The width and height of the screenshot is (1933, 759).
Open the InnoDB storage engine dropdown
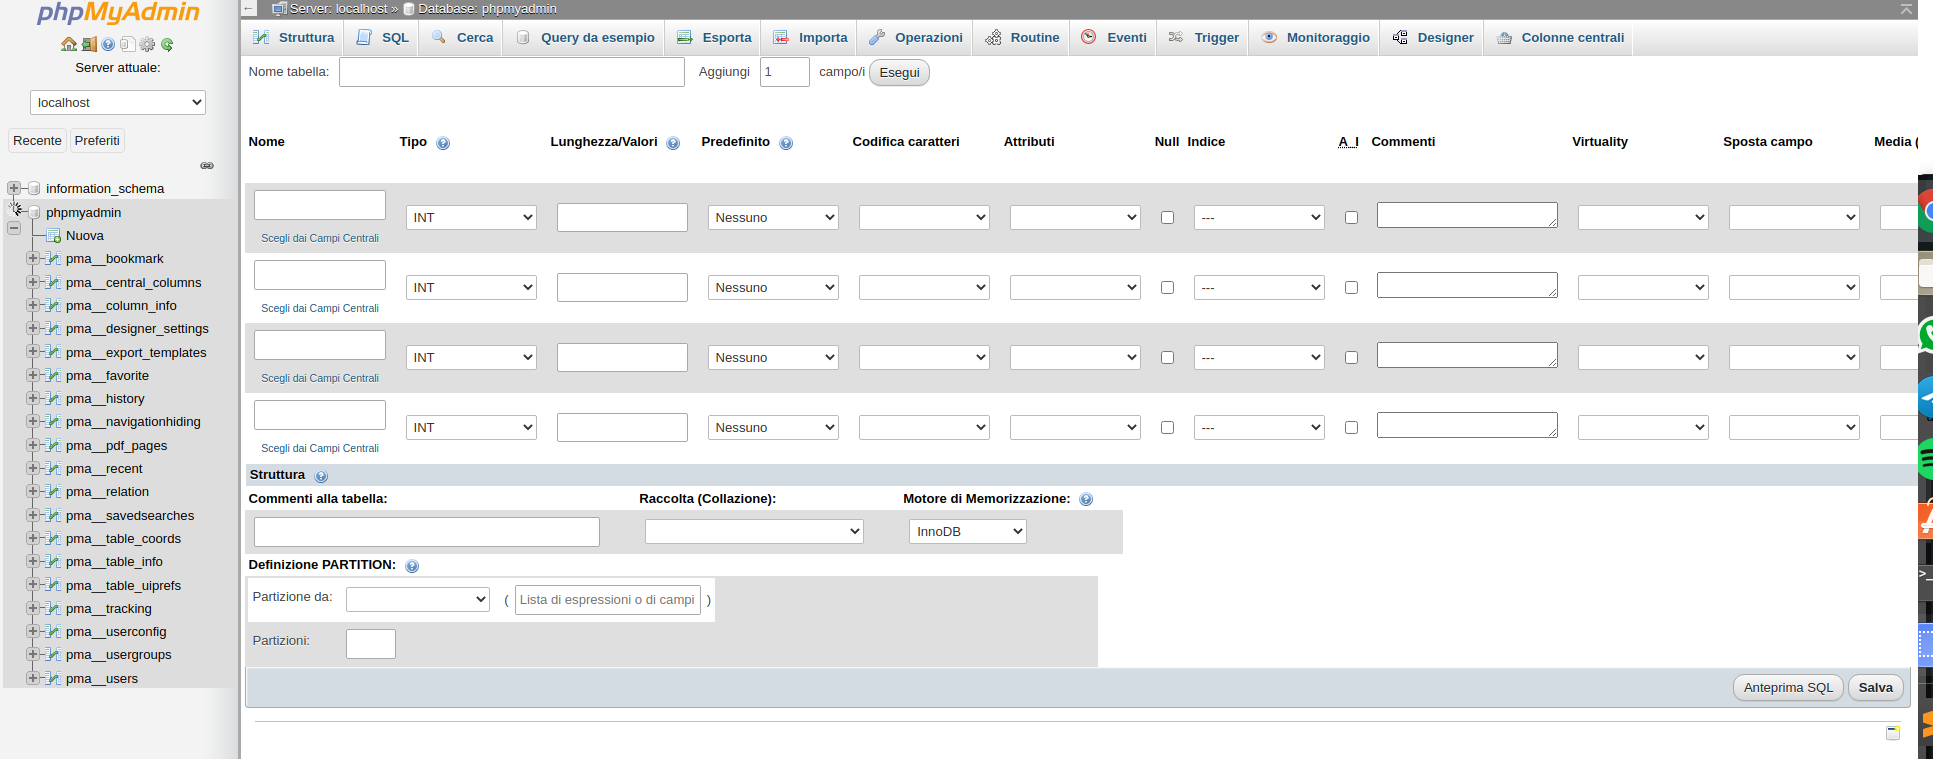(x=968, y=531)
